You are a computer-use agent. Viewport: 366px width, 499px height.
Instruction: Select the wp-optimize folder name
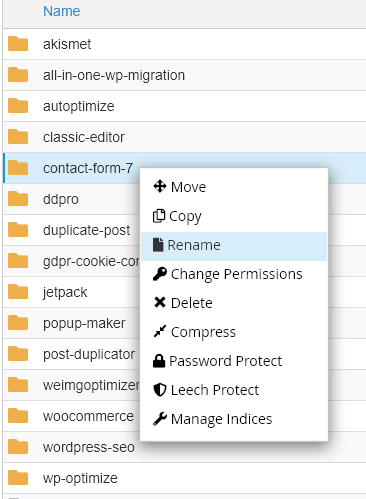pos(80,479)
